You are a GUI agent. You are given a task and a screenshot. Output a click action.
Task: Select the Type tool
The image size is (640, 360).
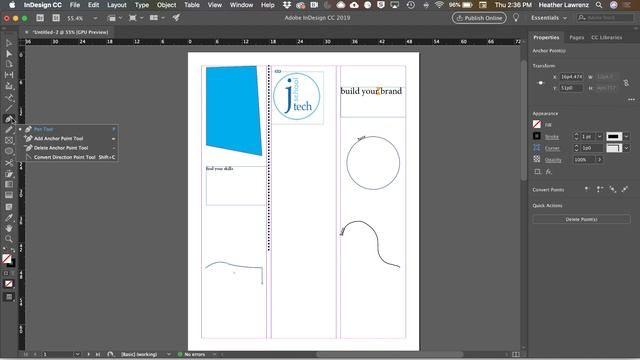pos(9,98)
